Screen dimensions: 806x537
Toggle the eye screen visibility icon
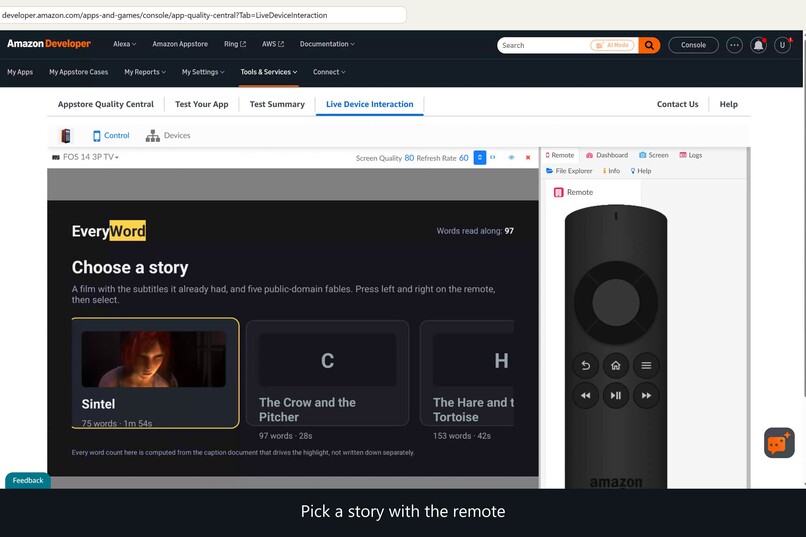(x=511, y=157)
